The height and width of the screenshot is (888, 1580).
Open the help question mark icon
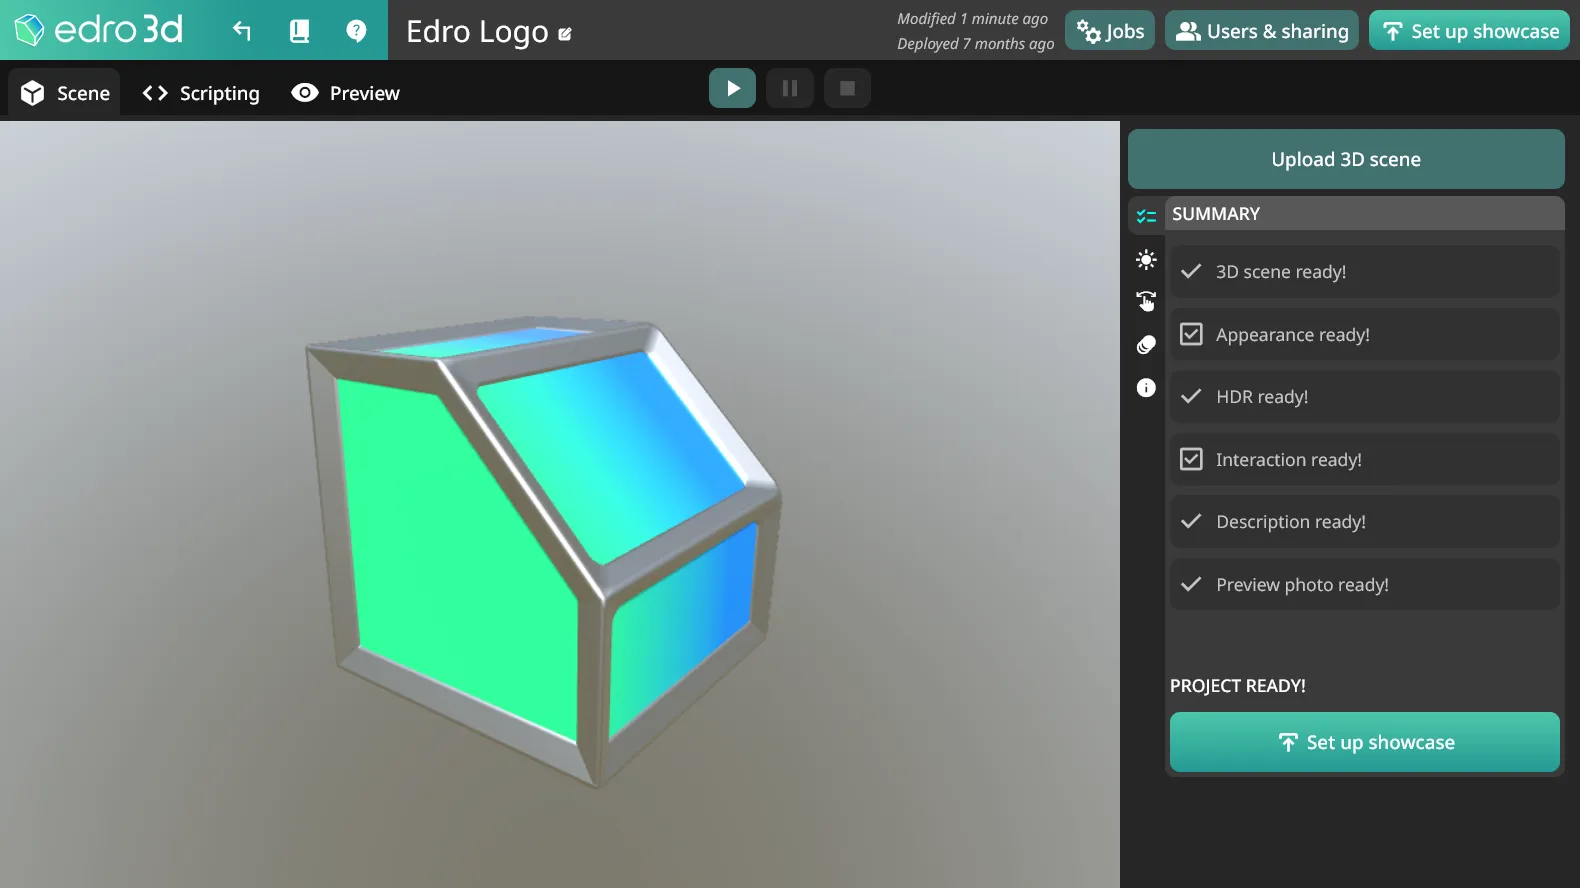tap(356, 31)
